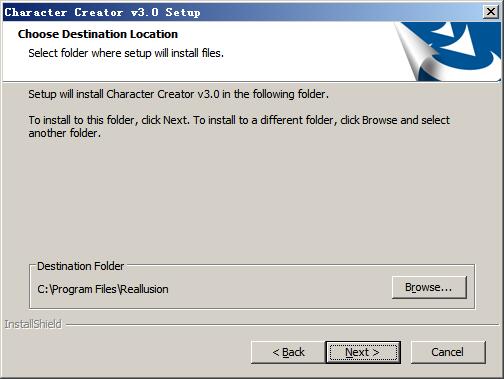This screenshot has width=504, height=379.
Task: Close the setup window with X
Action: click(x=491, y=12)
